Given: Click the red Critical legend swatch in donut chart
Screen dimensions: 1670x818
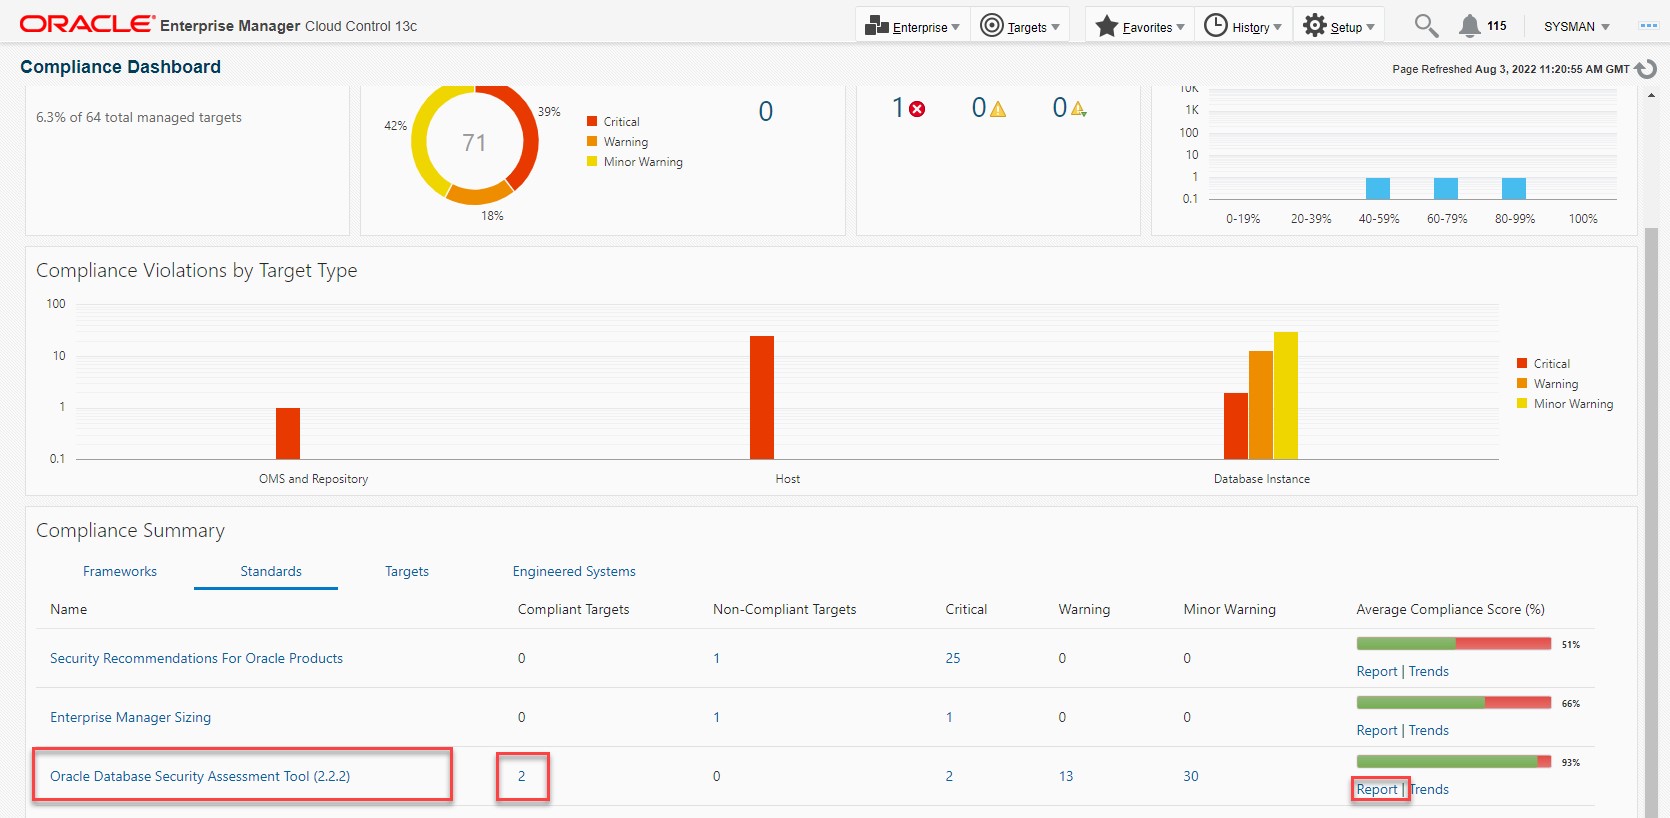Looking at the screenshot, I should click(x=592, y=121).
